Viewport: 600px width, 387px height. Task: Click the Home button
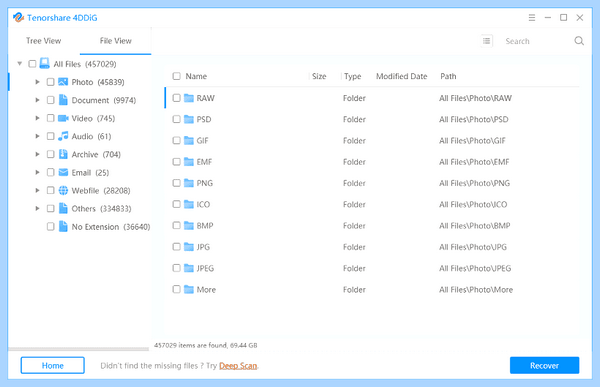pyautogui.click(x=52, y=365)
